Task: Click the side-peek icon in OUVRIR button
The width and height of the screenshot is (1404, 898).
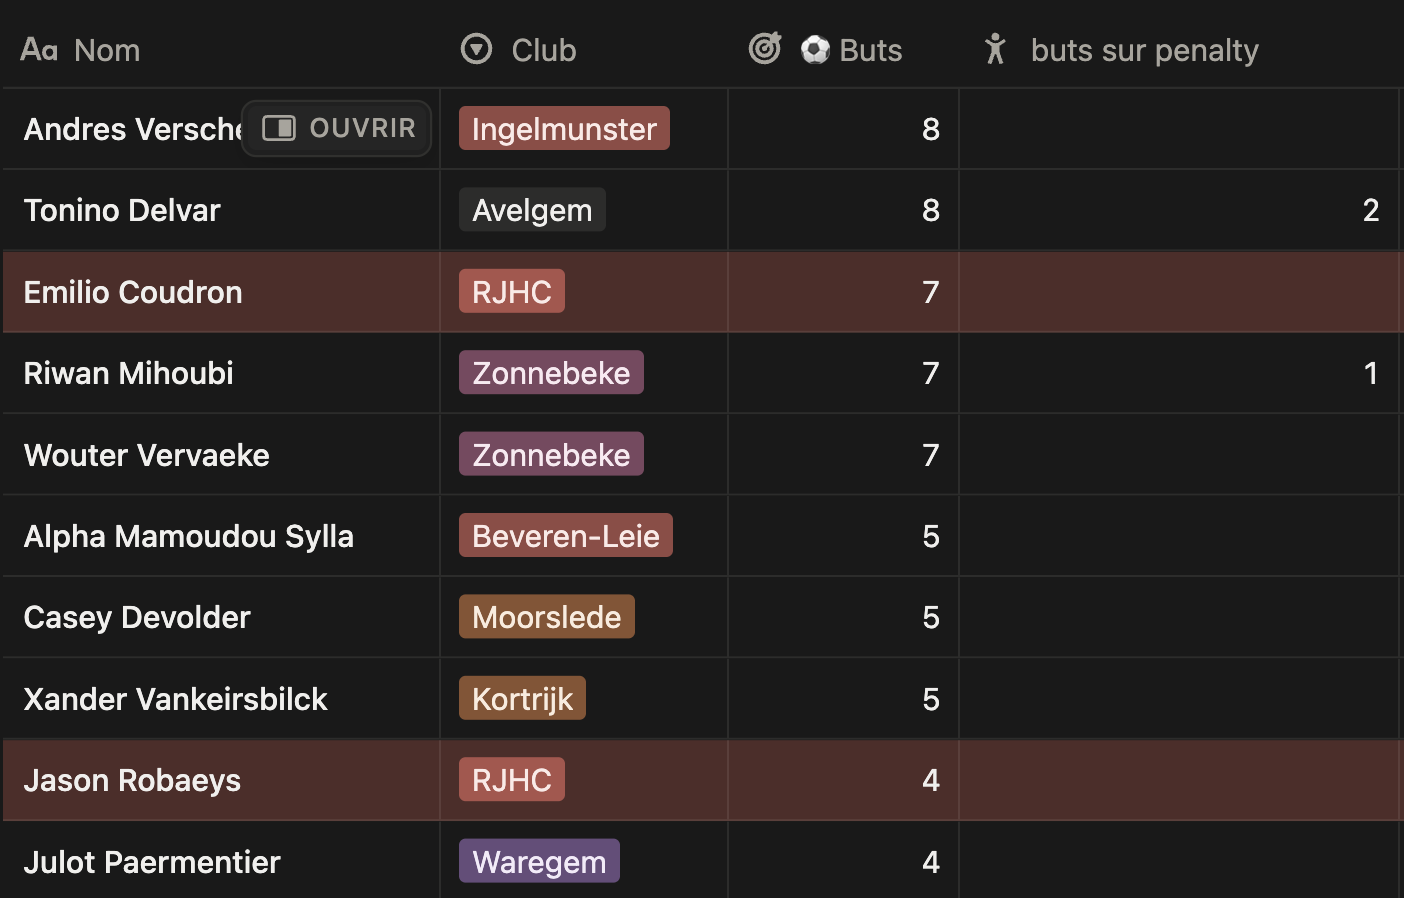Action: 279,128
